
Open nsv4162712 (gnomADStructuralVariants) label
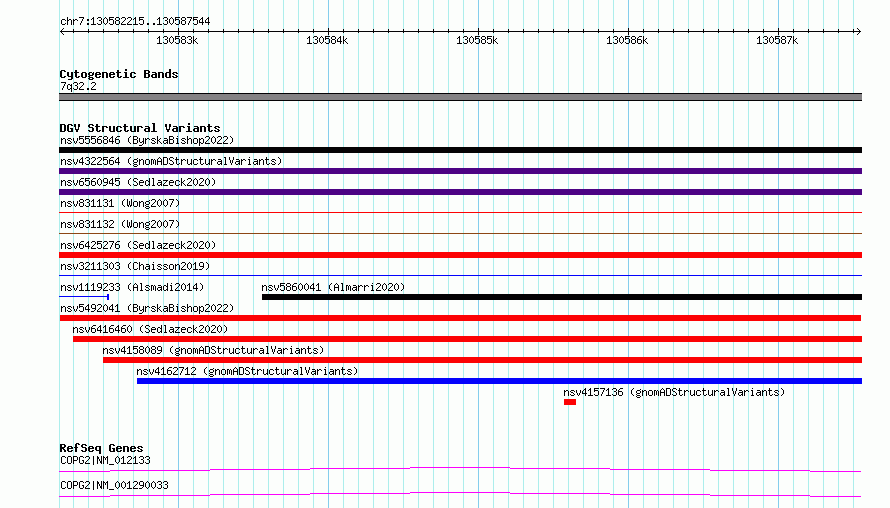(247, 371)
